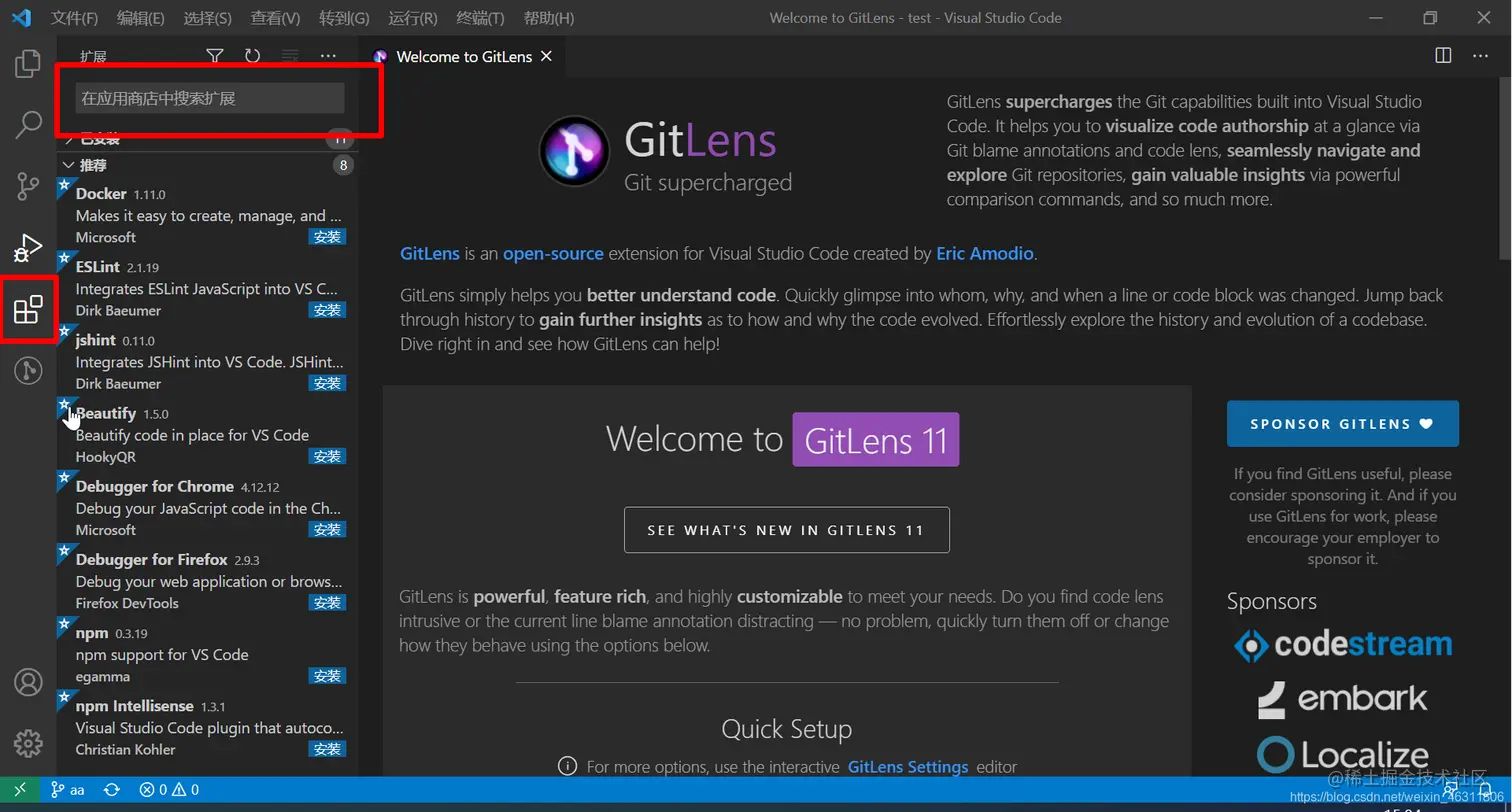Open the embark sponsor logo
The image size is (1512, 812).
[x=1343, y=699]
